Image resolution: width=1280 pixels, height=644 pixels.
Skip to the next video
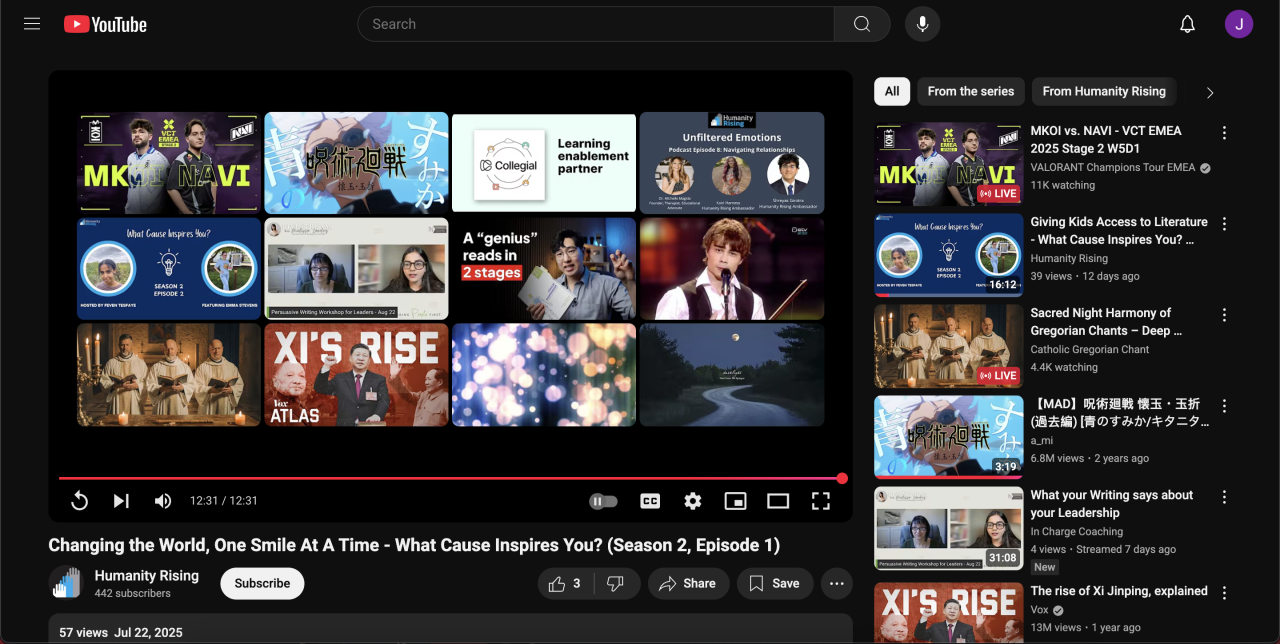(121, 501)
